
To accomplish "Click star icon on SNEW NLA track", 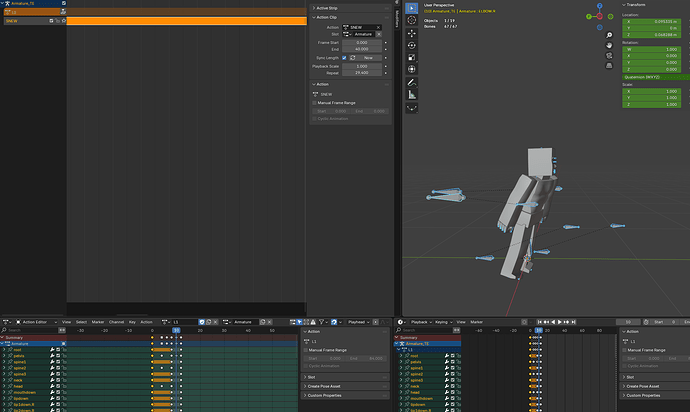I will pos(64,21).
